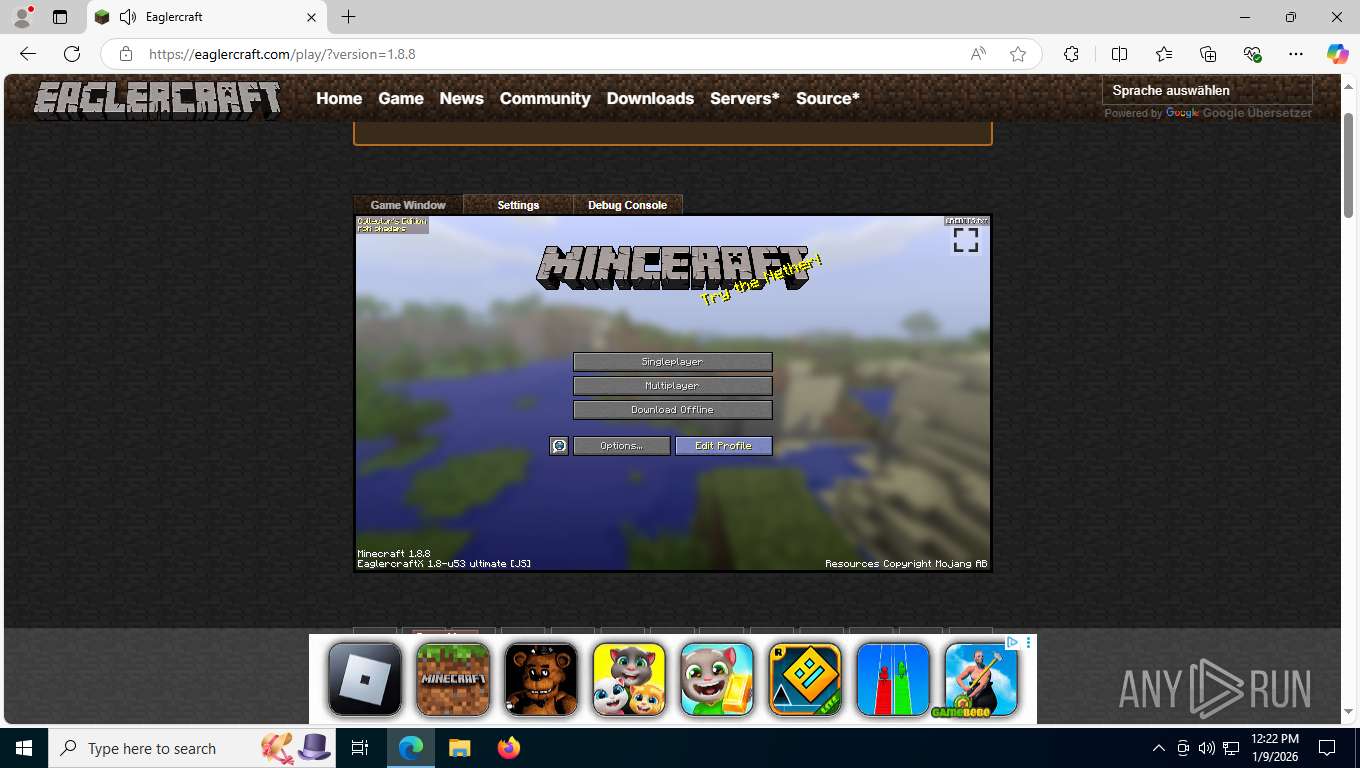Click the Eaglercraft logo link
This screenshot has width=1360, height=768.
[x=157, y=100]
